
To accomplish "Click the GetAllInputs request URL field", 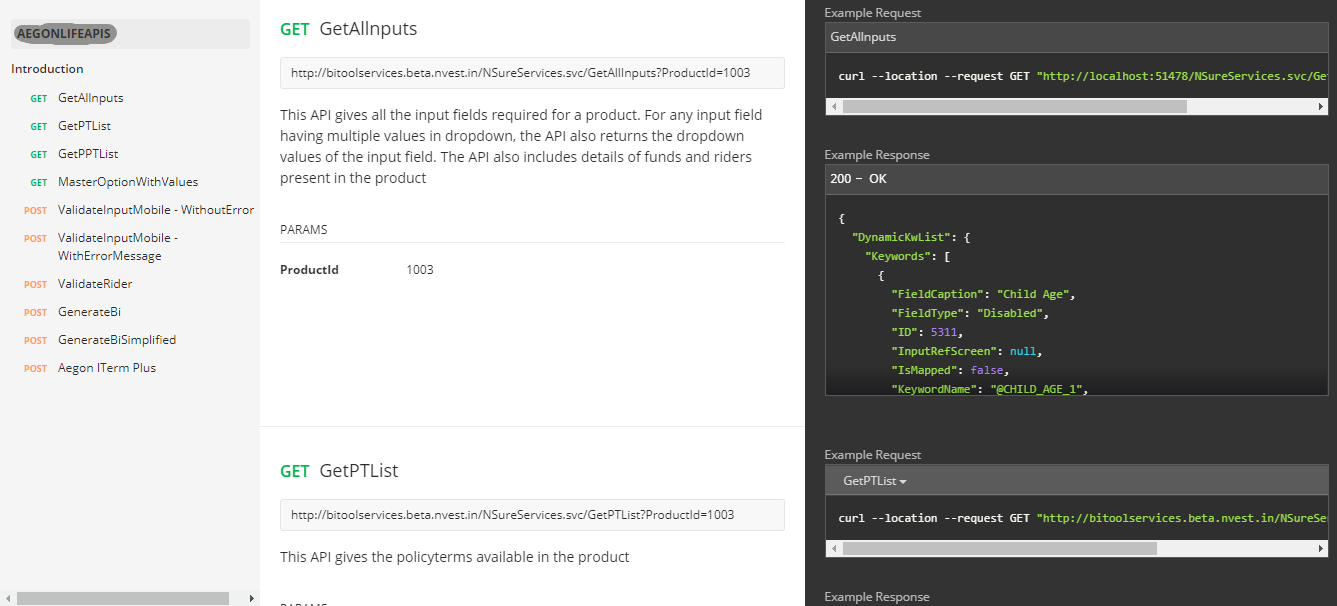I will (532, 73).
